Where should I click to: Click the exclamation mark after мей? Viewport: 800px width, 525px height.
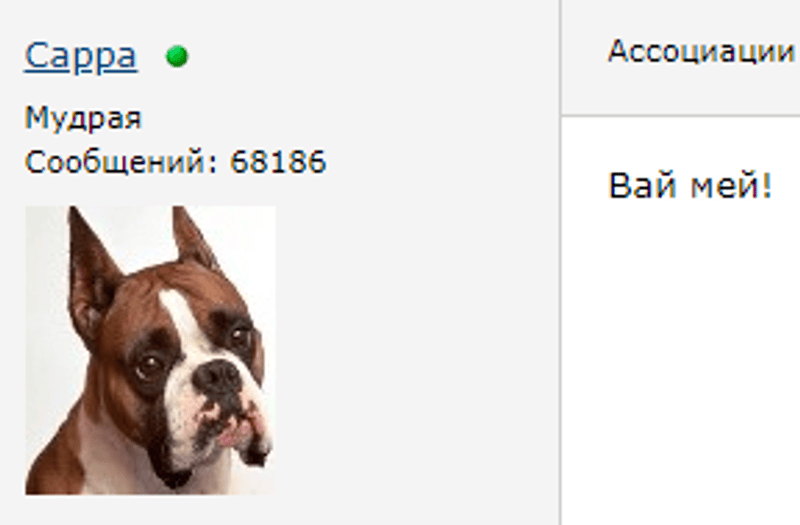tap(767, 185)
